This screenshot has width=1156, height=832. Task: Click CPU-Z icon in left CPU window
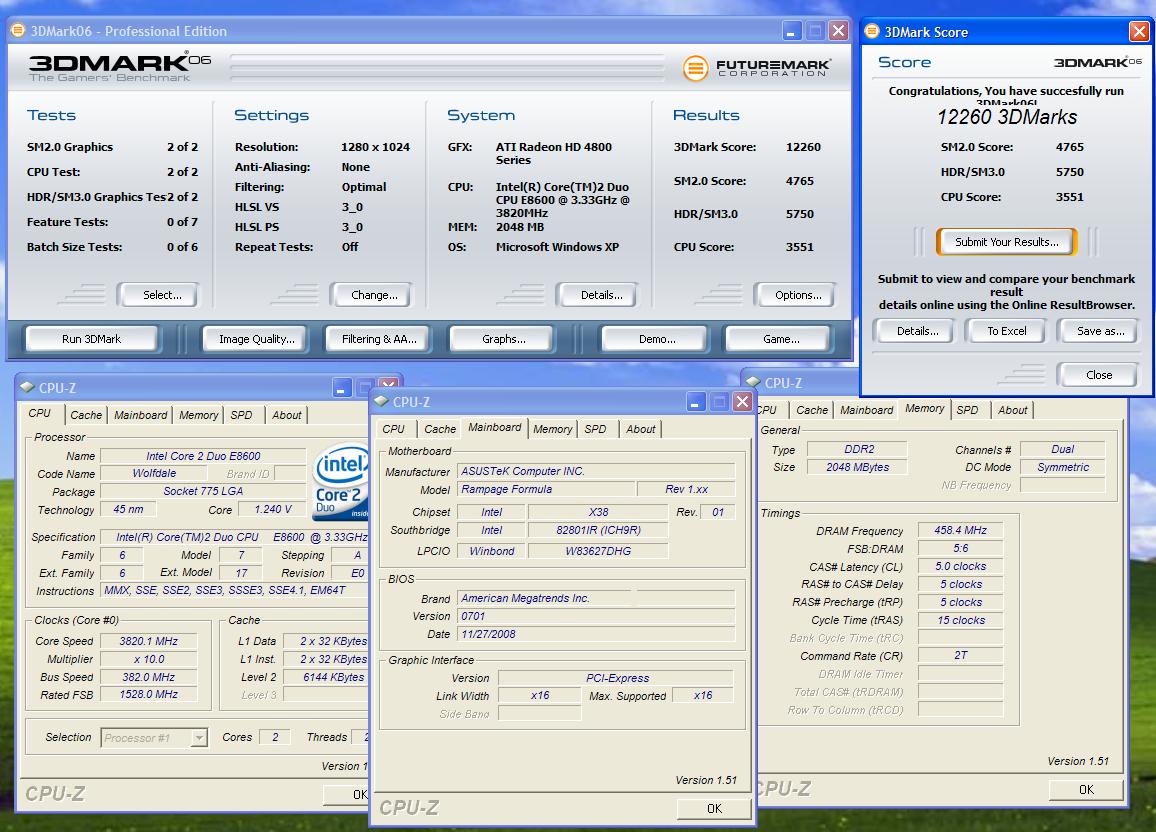point(27,387)
